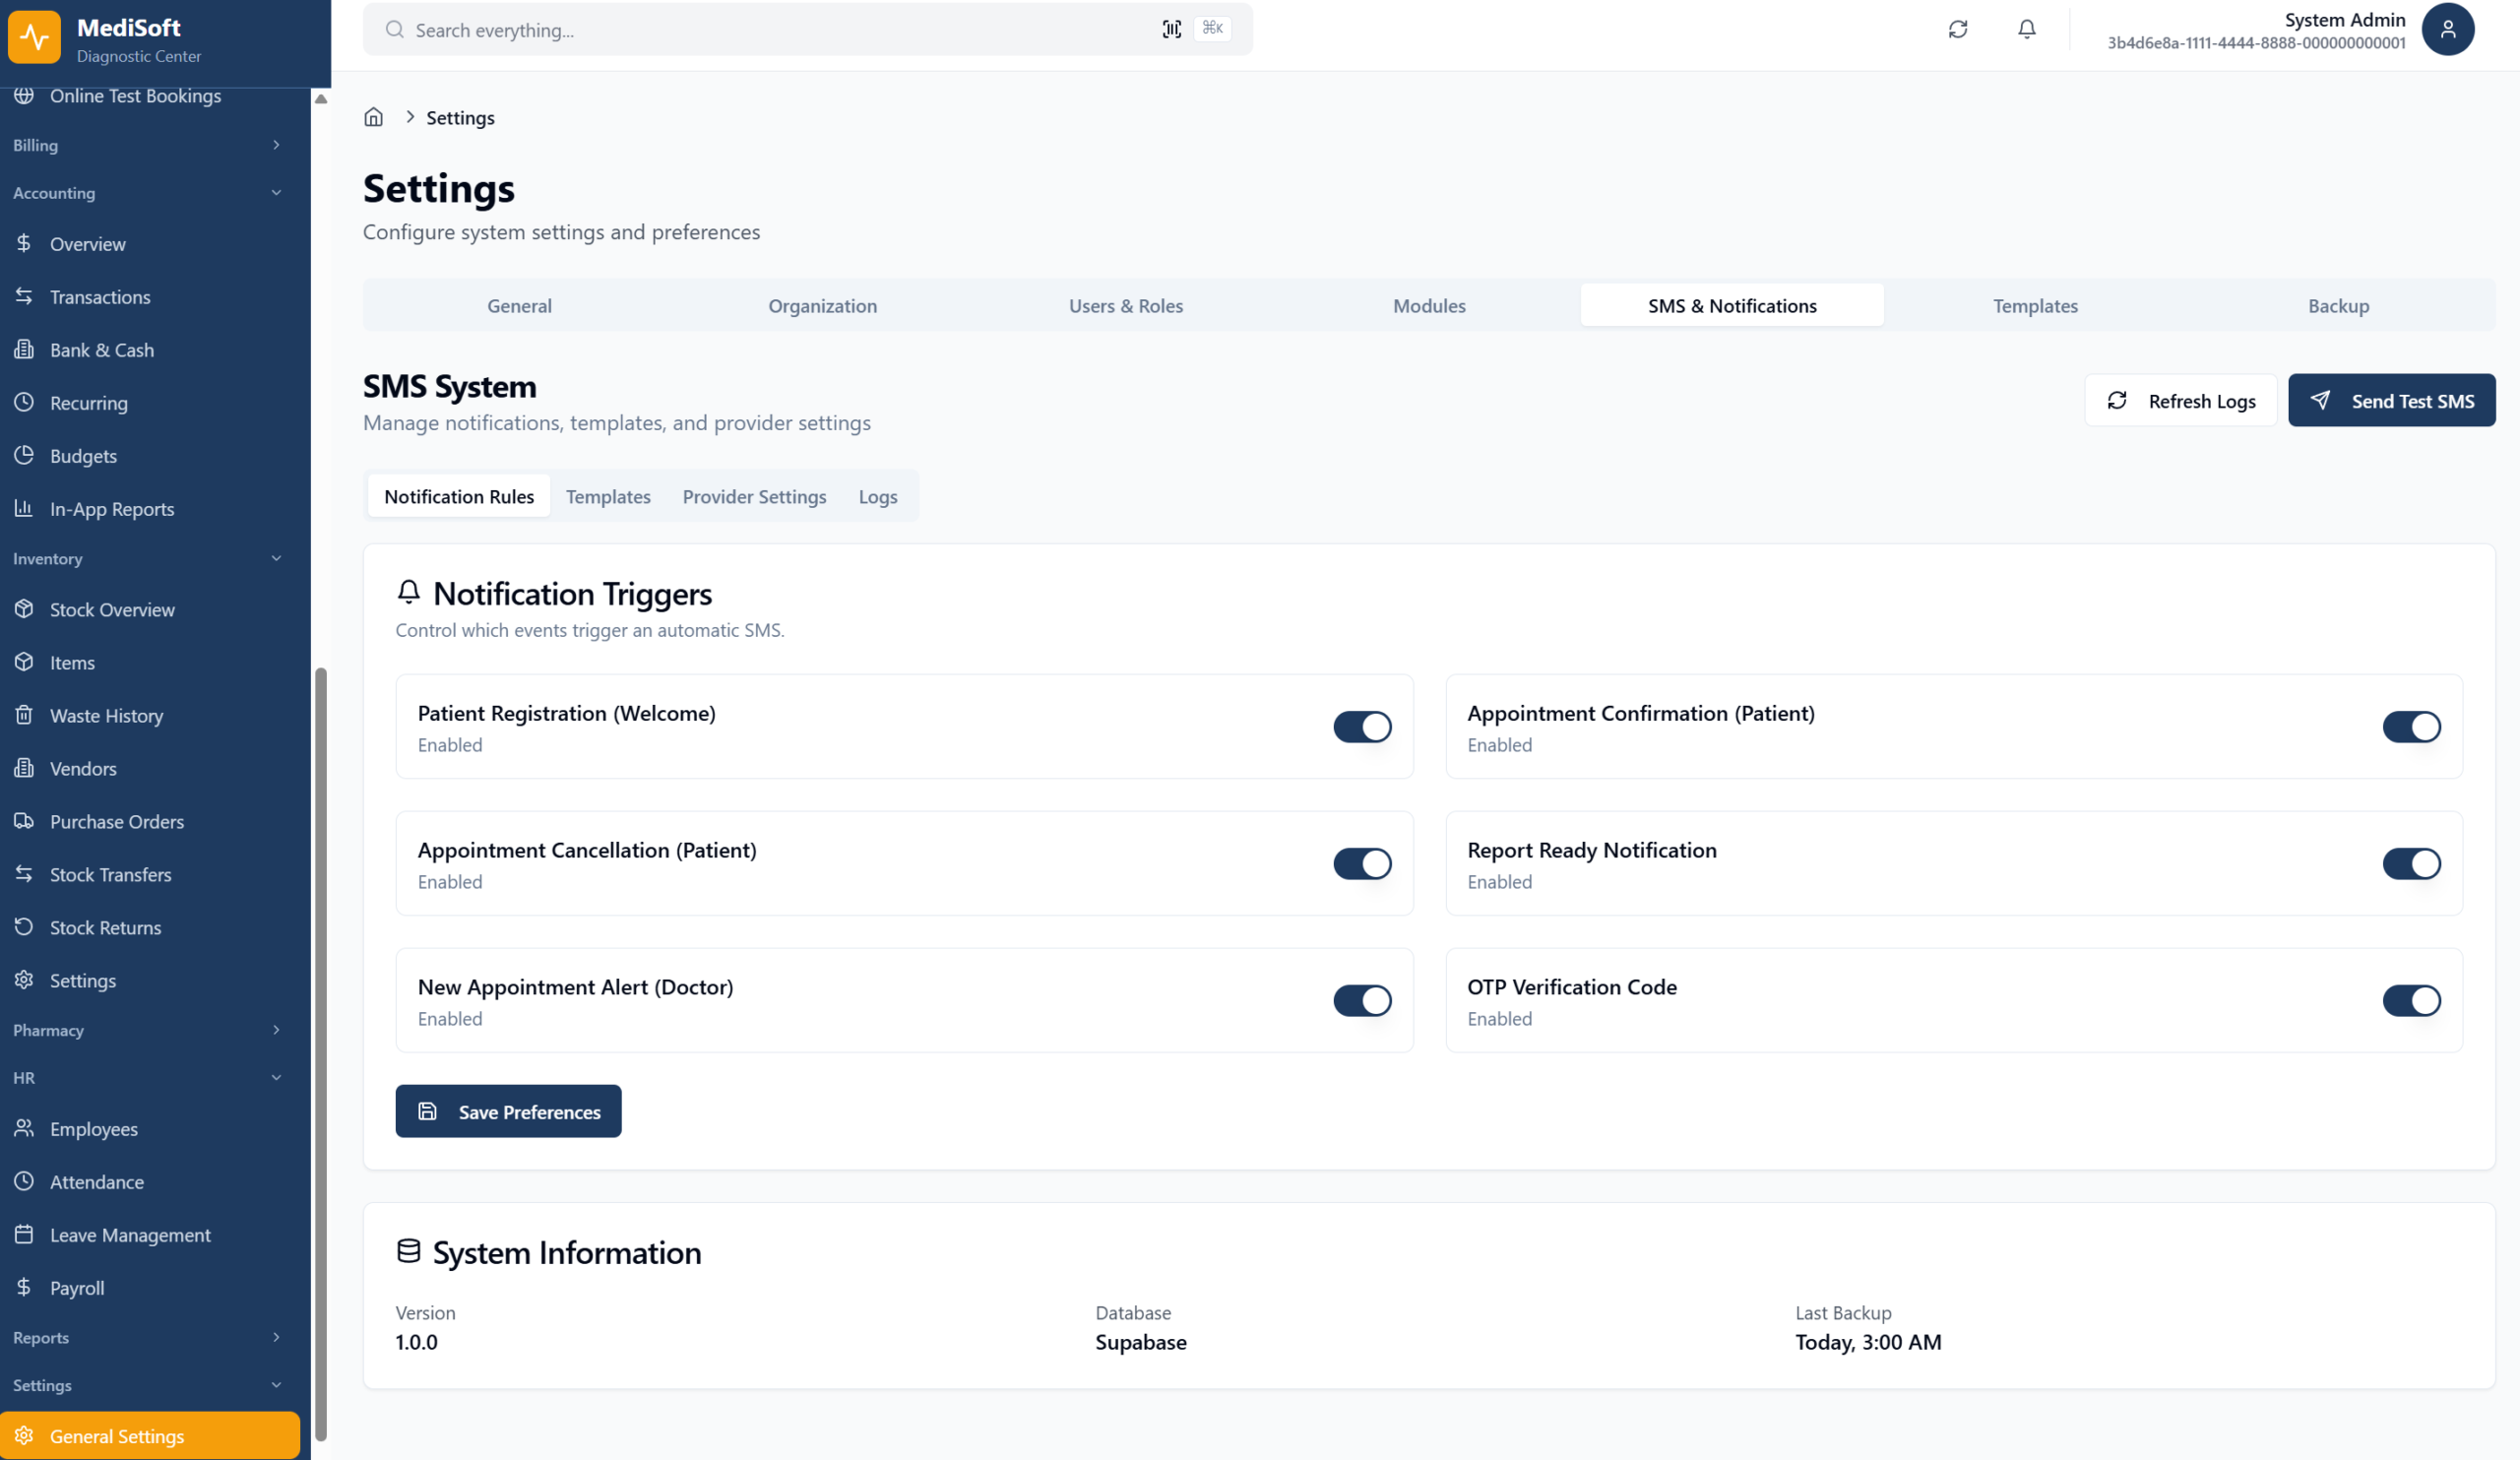The width and height of the screenshot is (2520, 1460).
Task: Open Payroll from the HR section
Action: click(77, 1287)
